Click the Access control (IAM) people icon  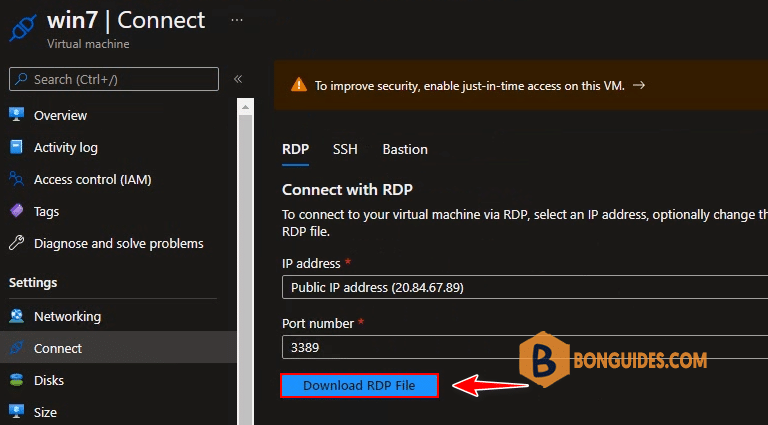17,179
